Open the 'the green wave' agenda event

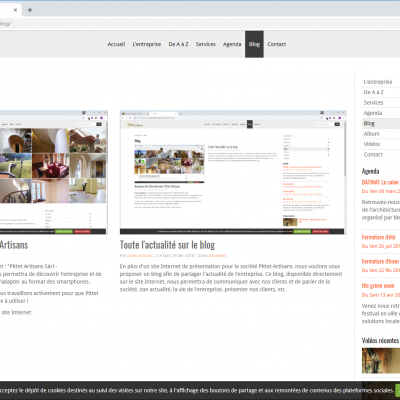pos(378,286)
